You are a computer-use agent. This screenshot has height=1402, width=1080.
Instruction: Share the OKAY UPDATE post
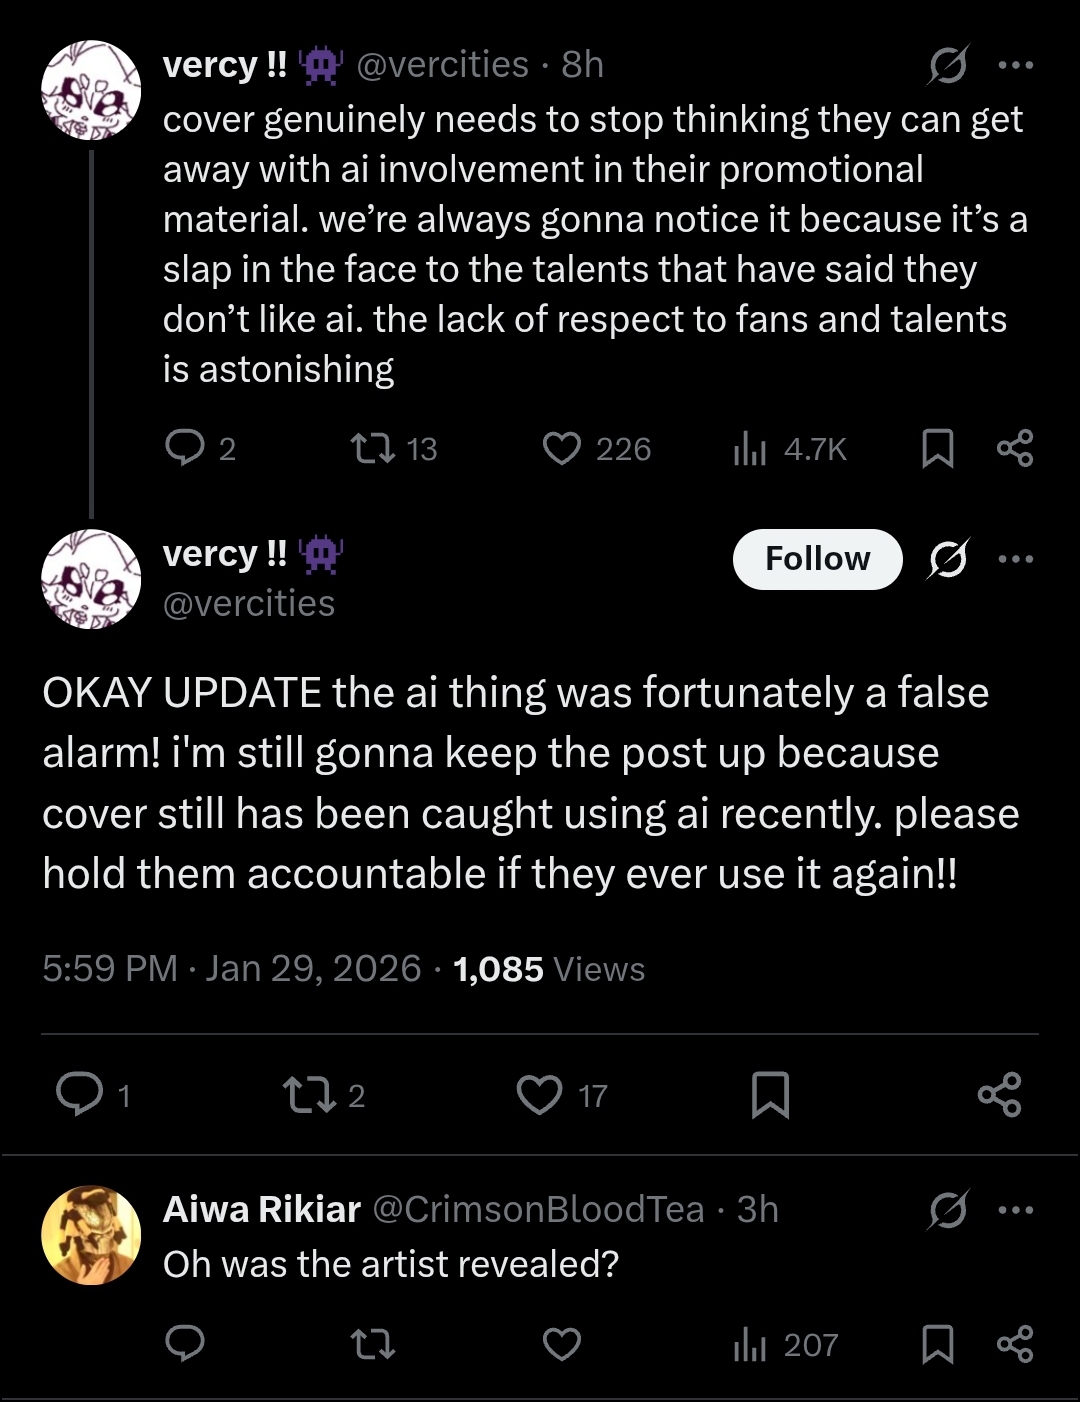pos(999,1094)
